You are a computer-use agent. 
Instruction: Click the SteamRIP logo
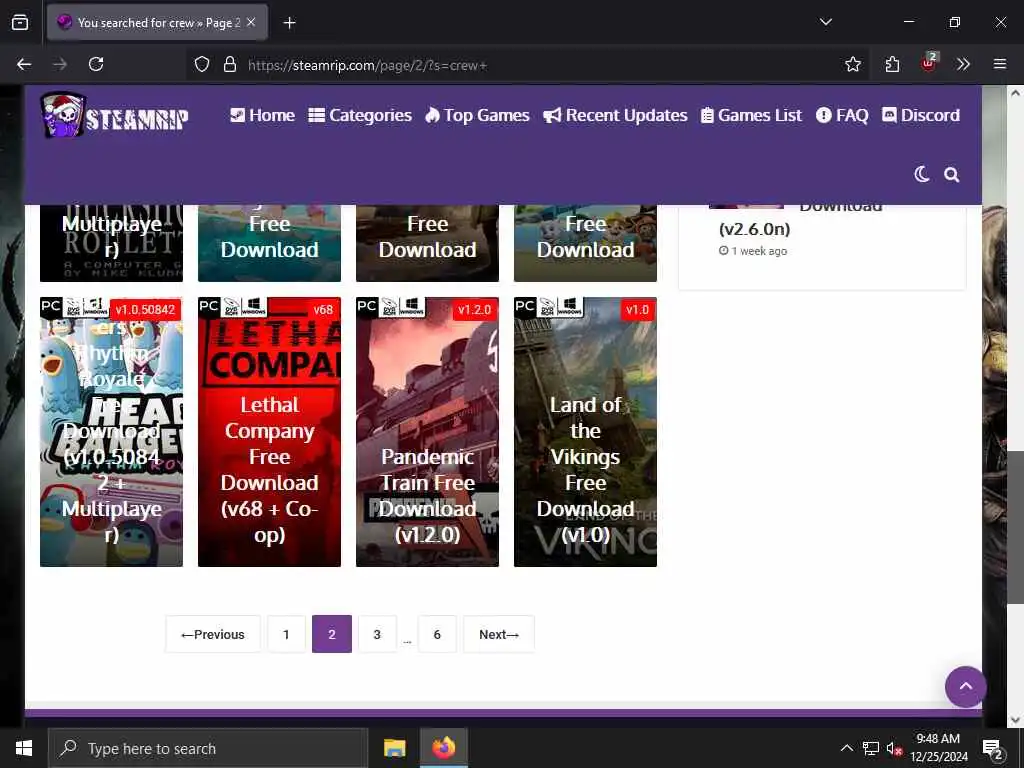tap(115, 116)
